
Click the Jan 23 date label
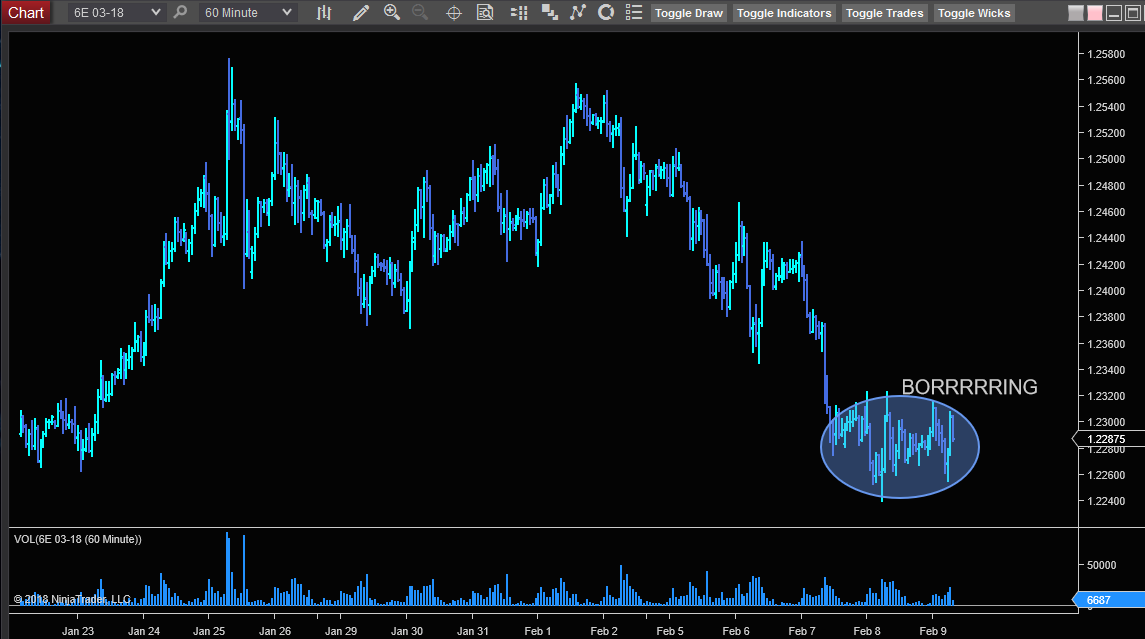(78, 631)
